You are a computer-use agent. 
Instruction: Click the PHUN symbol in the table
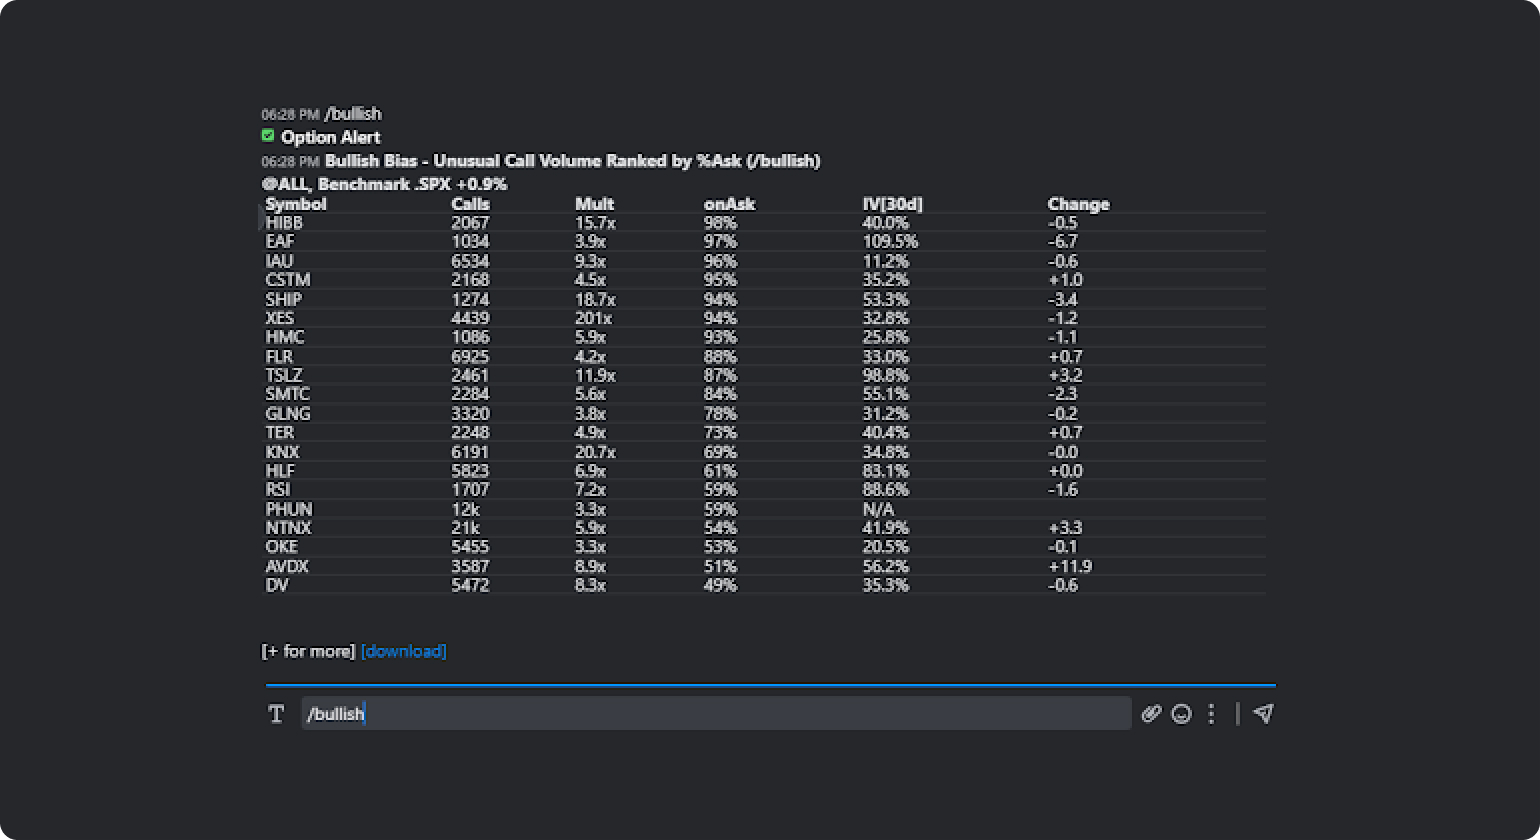[x=289, y=509]
